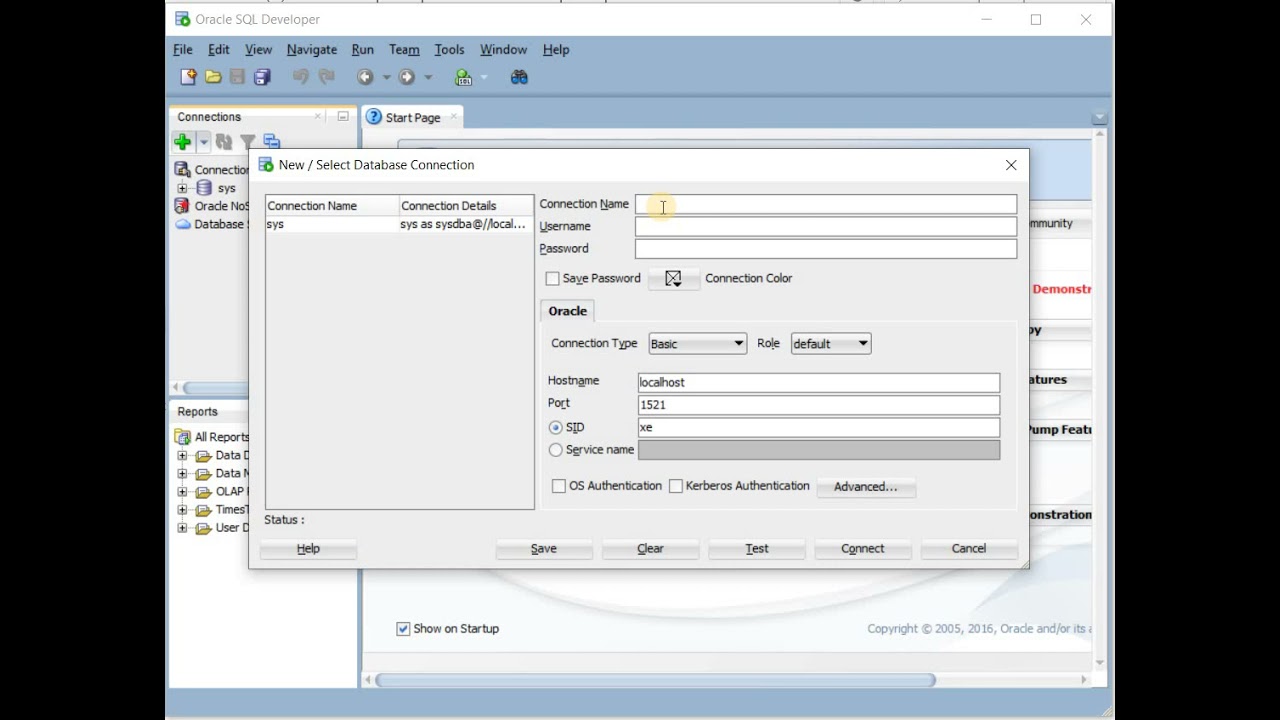This screenshot has height=720, width=1280.
Task: Open the Role dropdown
Action: click(831, 343)
